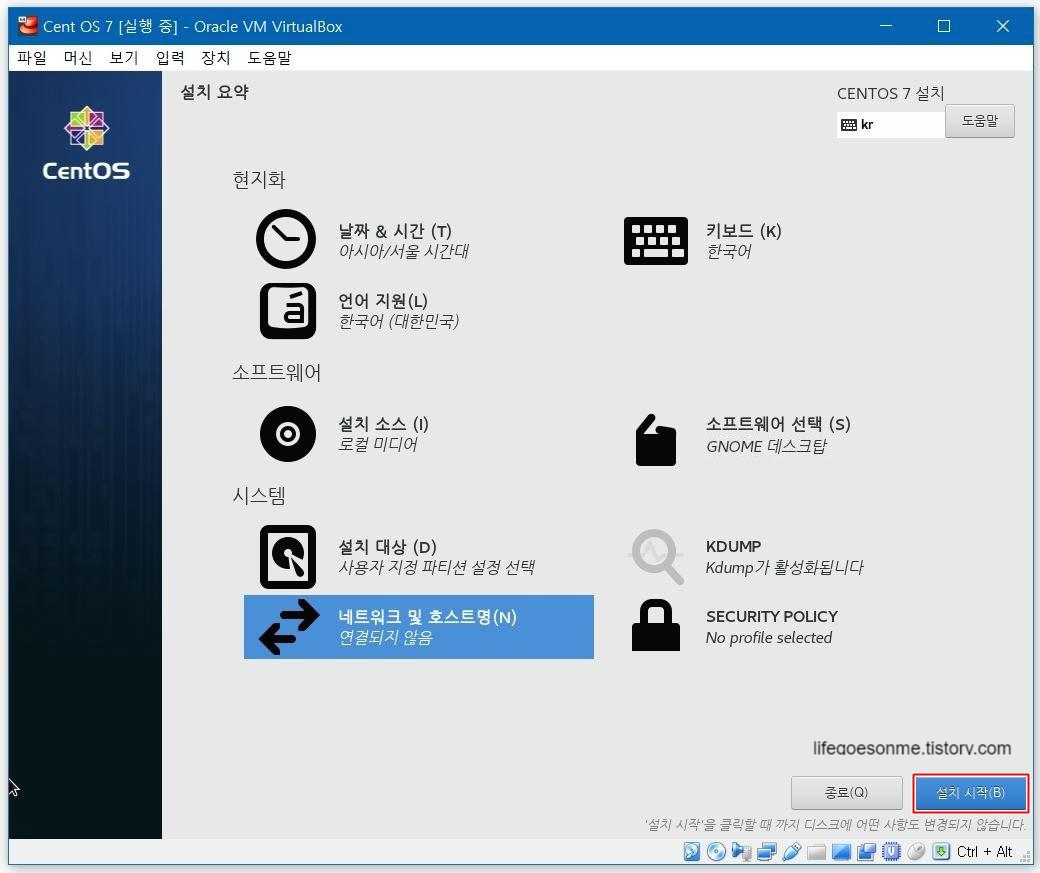Click the network adapters status icon
This screenshot has width=1040, height=873.
[x=766, y=851]
